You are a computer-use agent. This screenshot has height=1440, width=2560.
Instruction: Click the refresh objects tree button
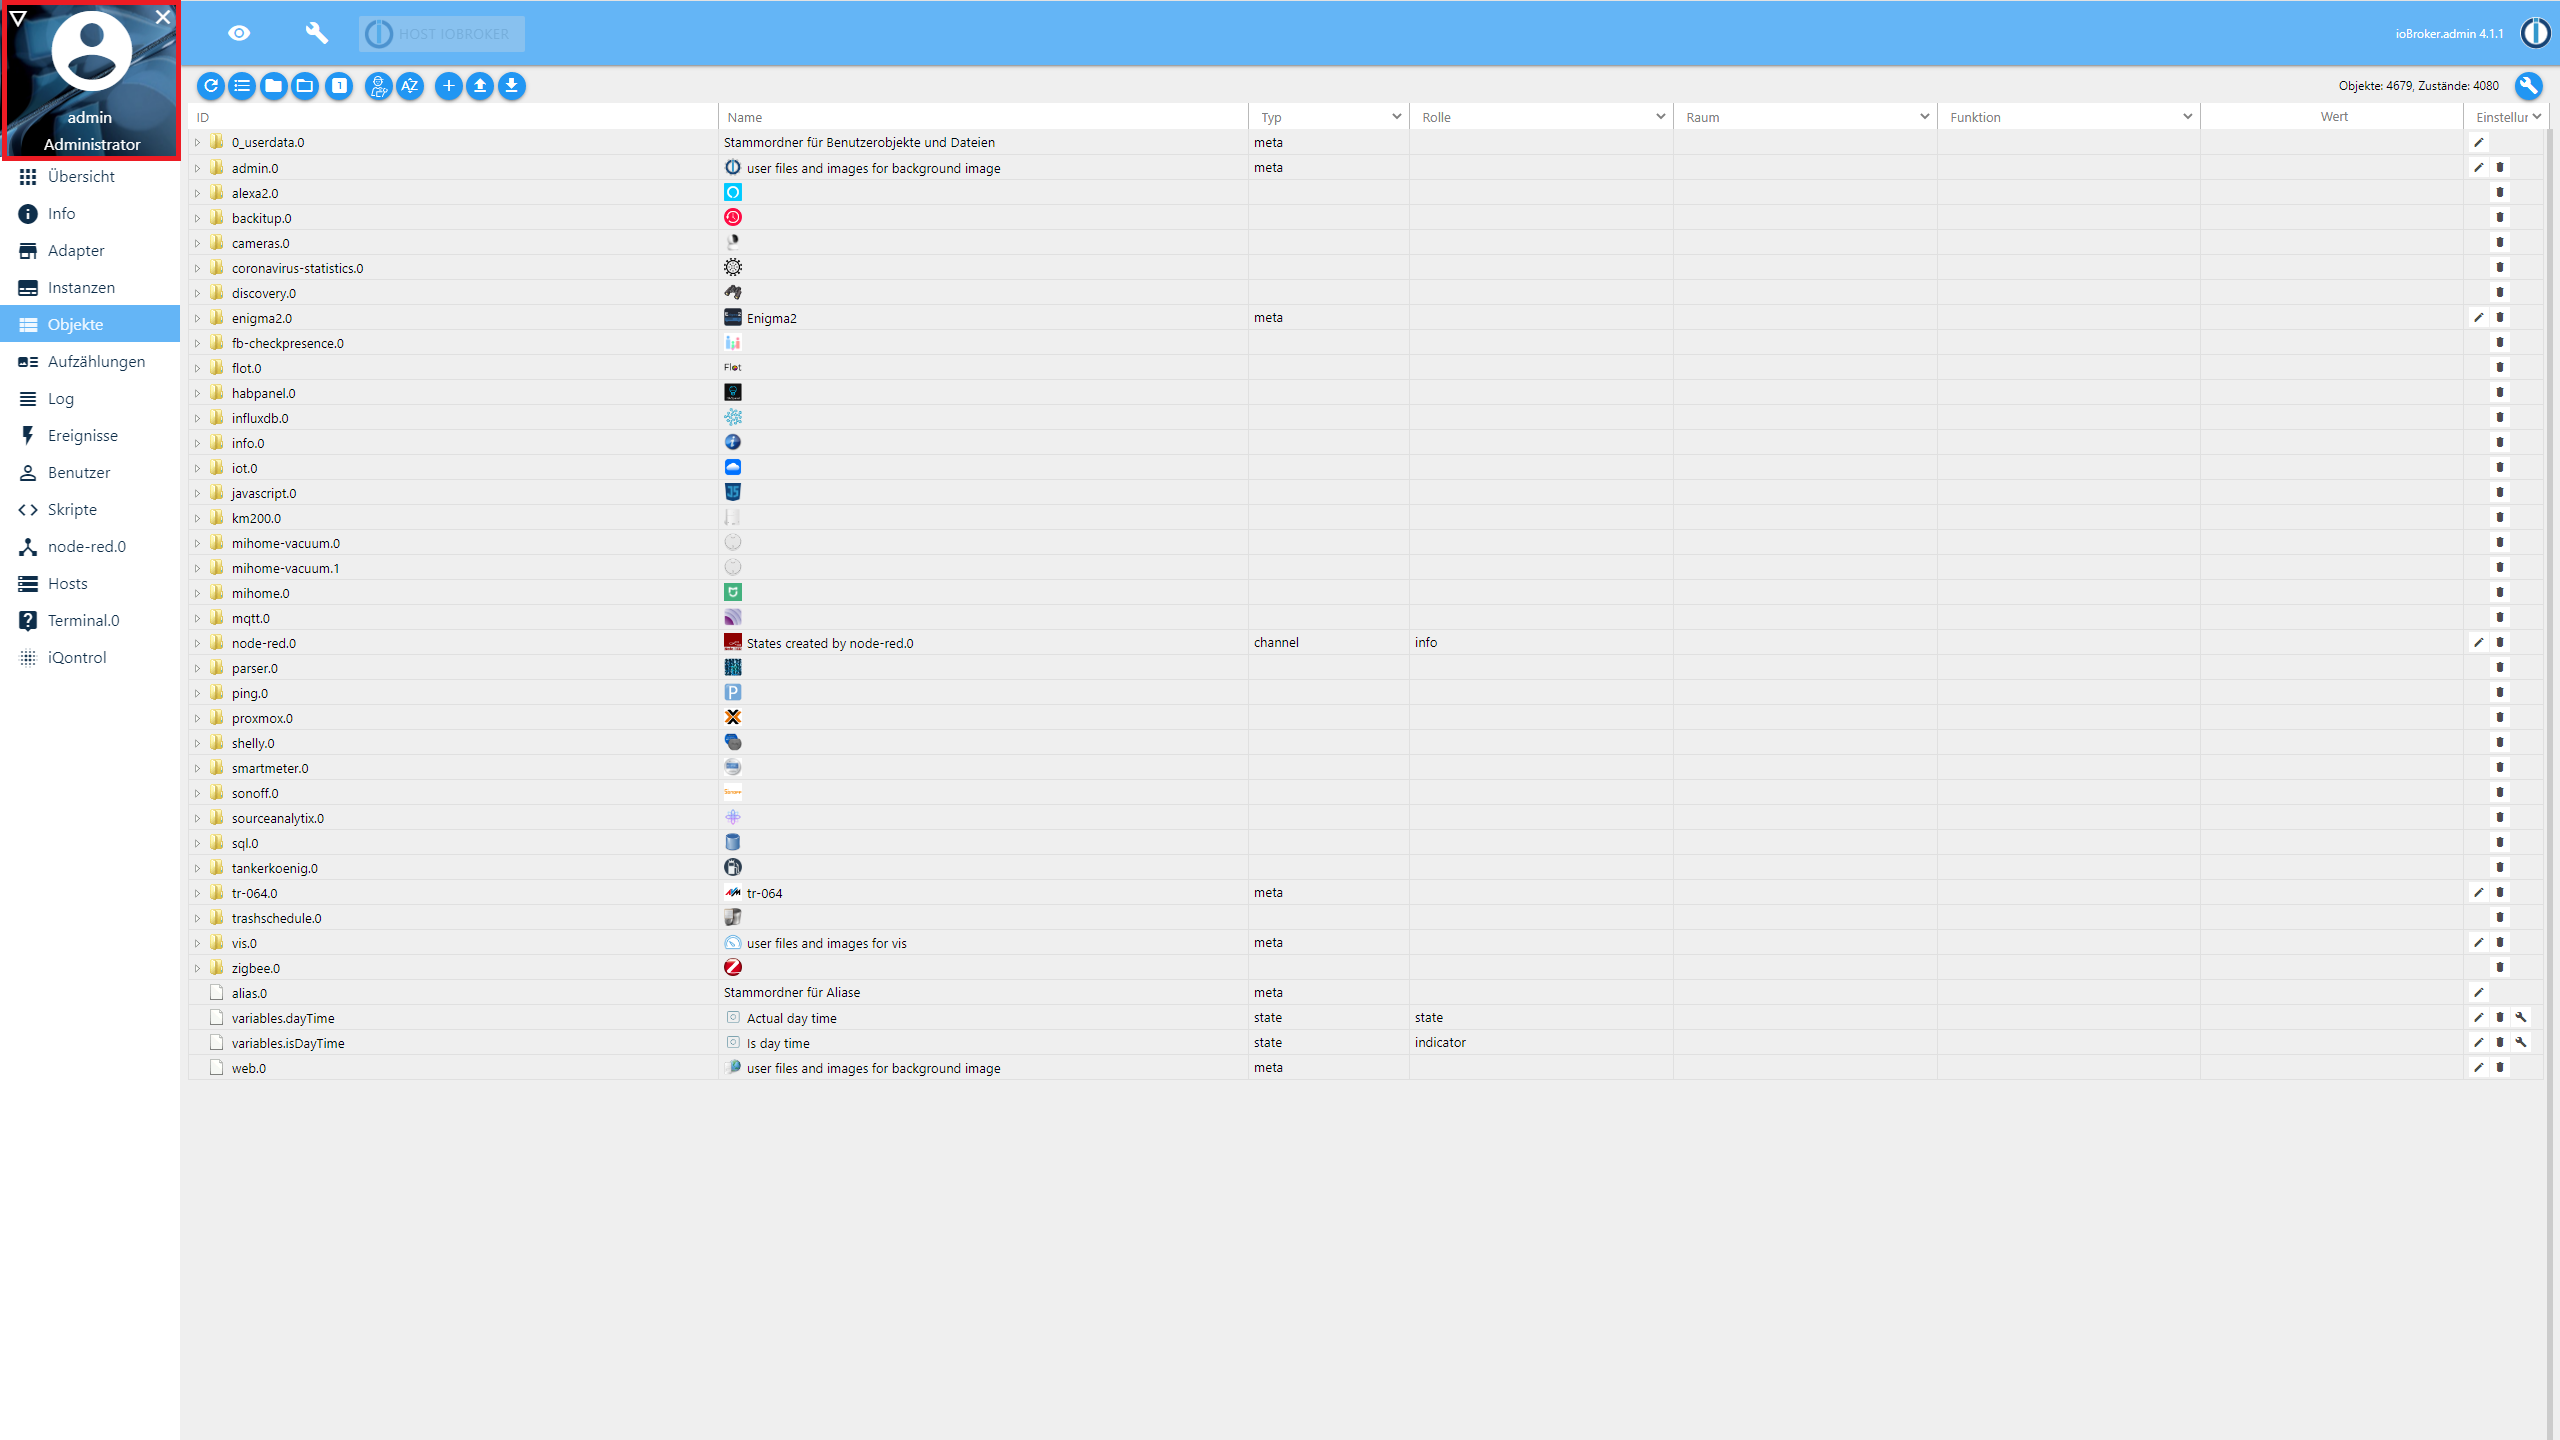[210, 86]
